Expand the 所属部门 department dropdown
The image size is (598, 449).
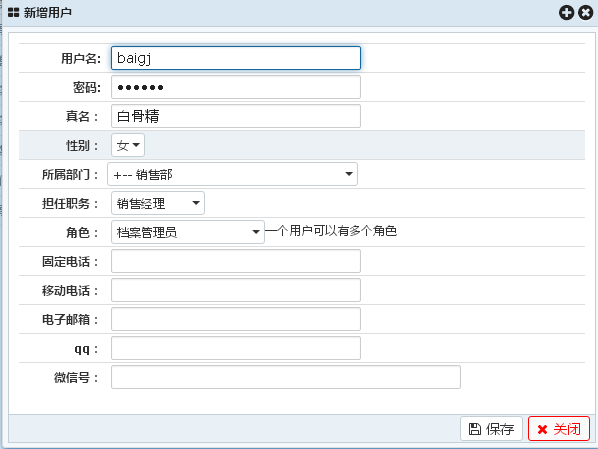coord(232,174)
